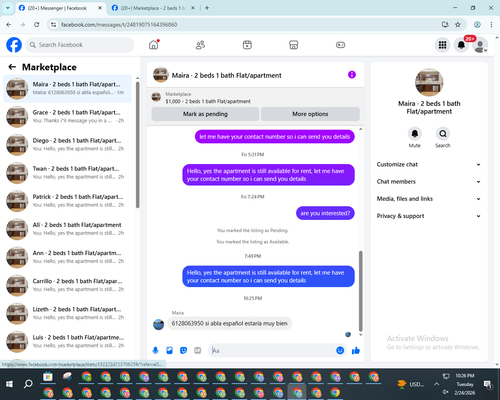Open a new browser tab
The image size is (500, 400).
coord(207,8)
